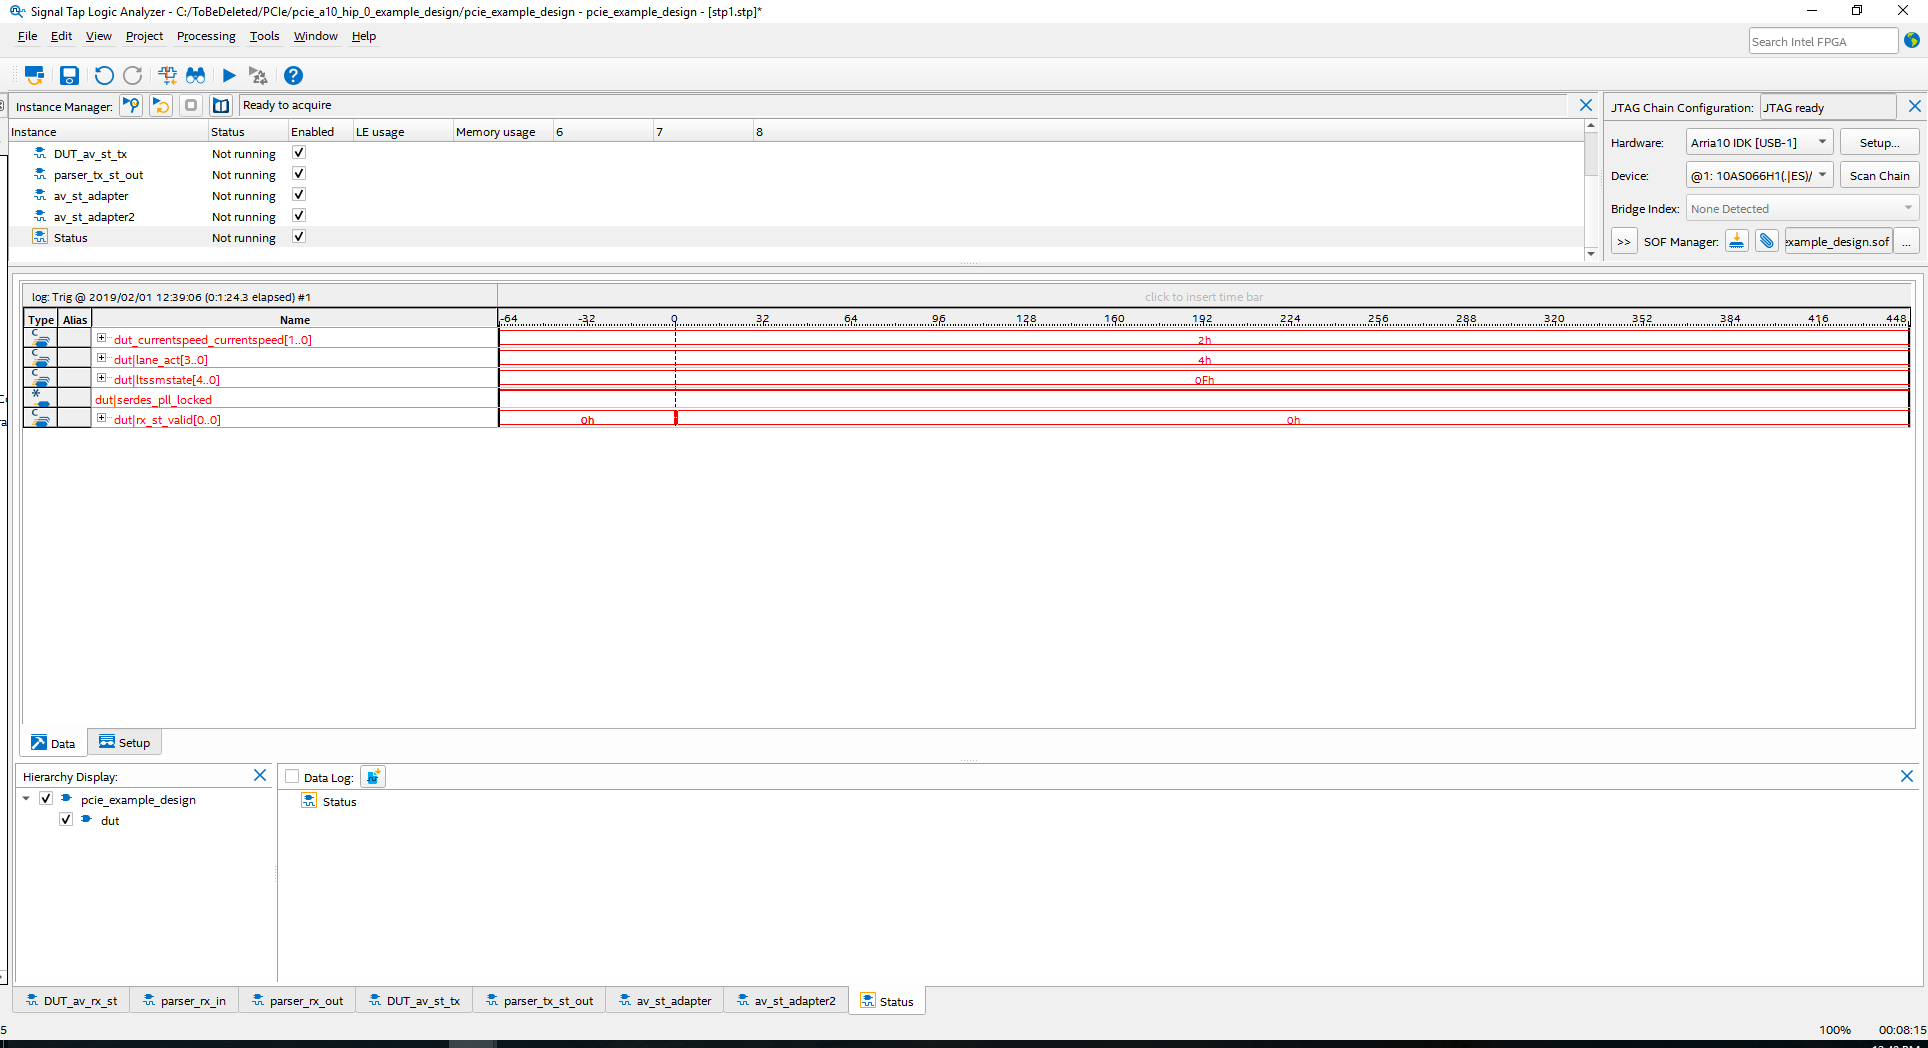Image resolution: width=1928 pixels, height=1048 pixels.
Task: Expand dut|rx_st_valid[0..0] signal group
Action: point(101,418)
